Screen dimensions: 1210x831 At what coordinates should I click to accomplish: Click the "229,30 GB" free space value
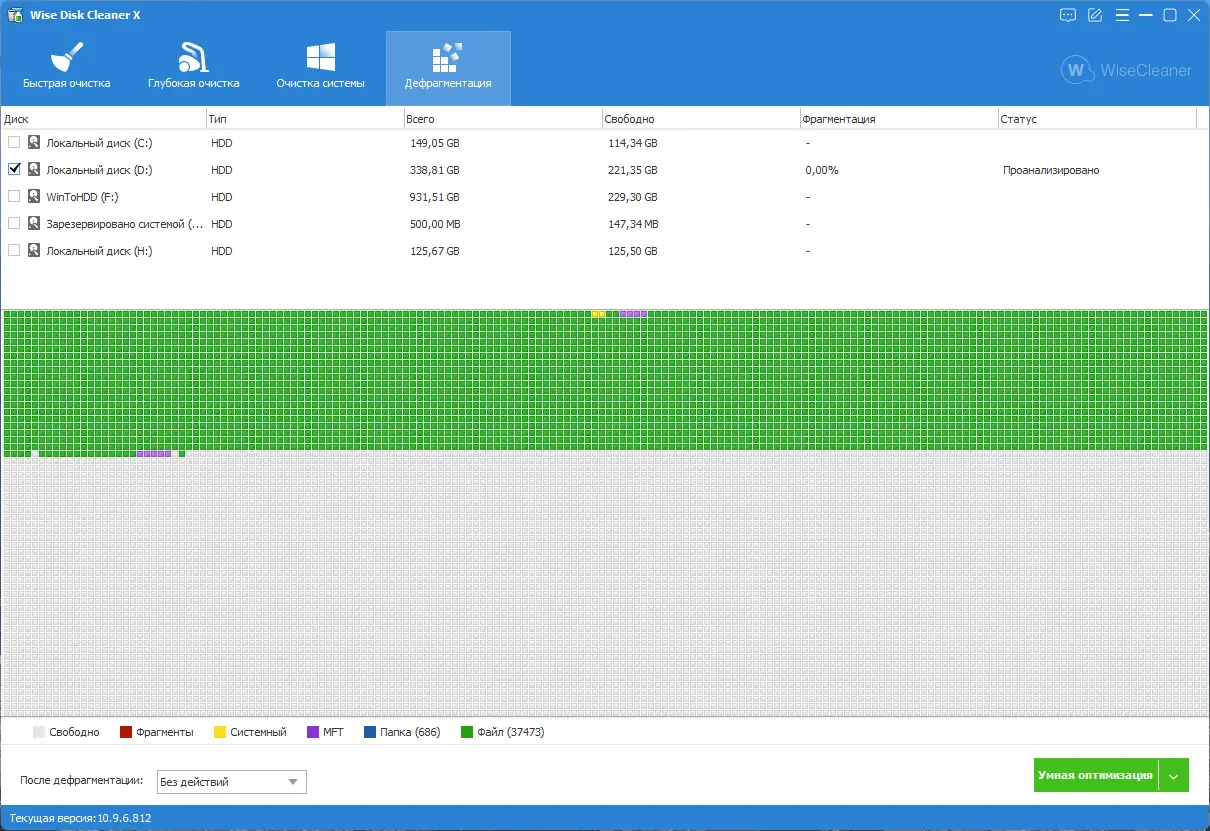(633, 197)
